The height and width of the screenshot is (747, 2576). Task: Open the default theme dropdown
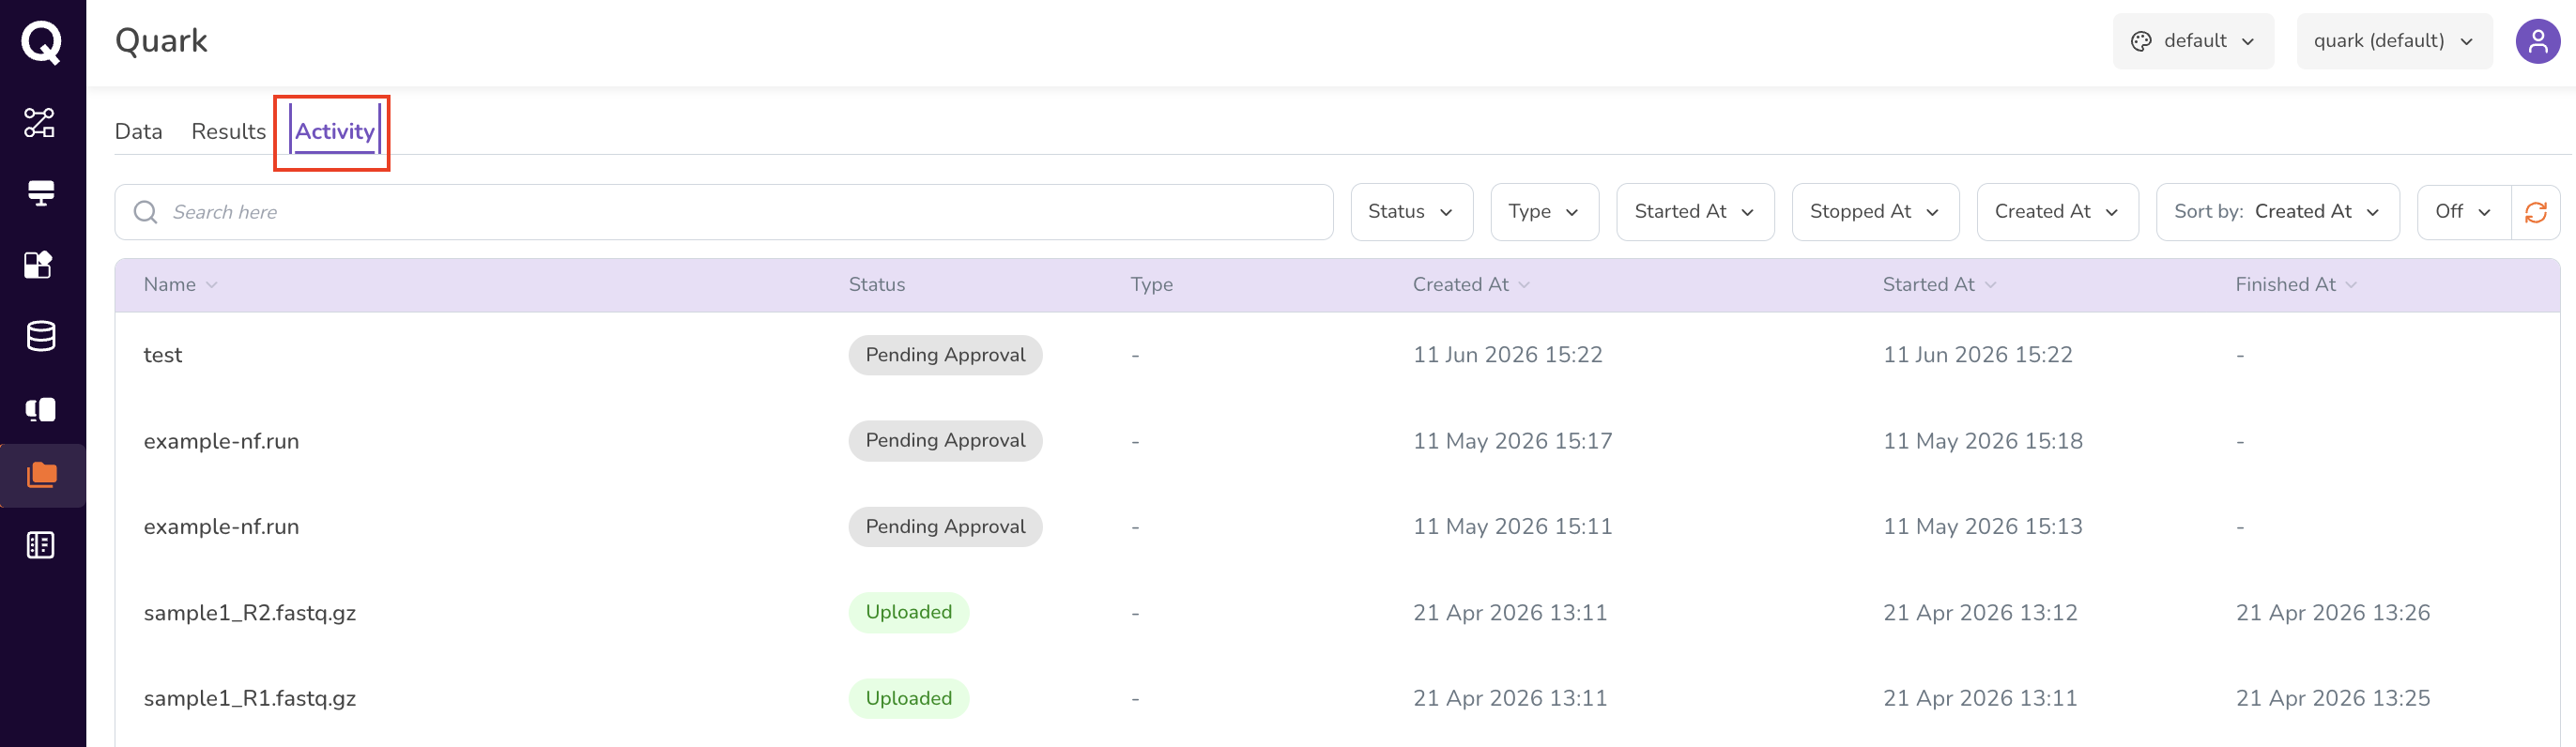click(x=2193, y=41)
